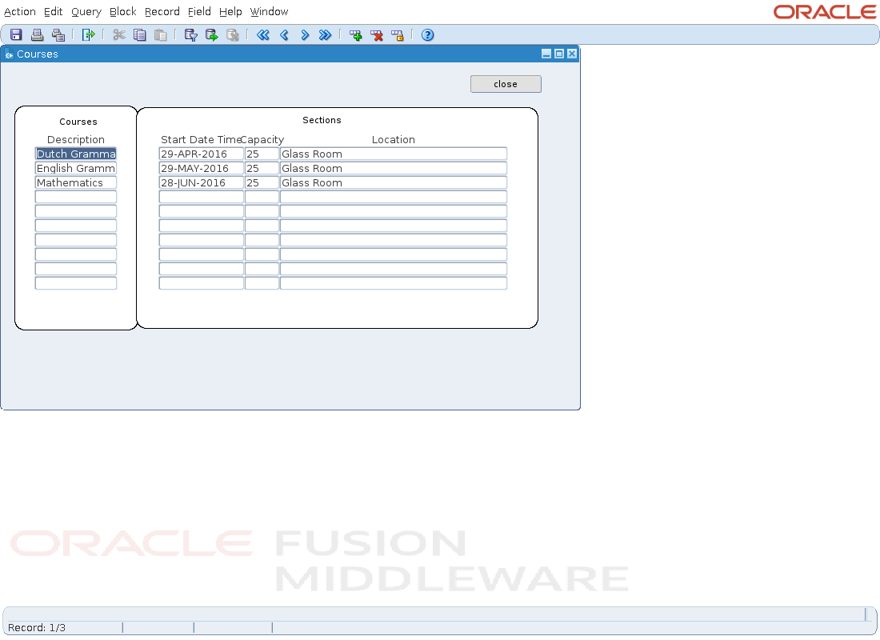This screenshot has height=640, width=880.
Task: Maximize the Courses window
Action: click(559, 54)
